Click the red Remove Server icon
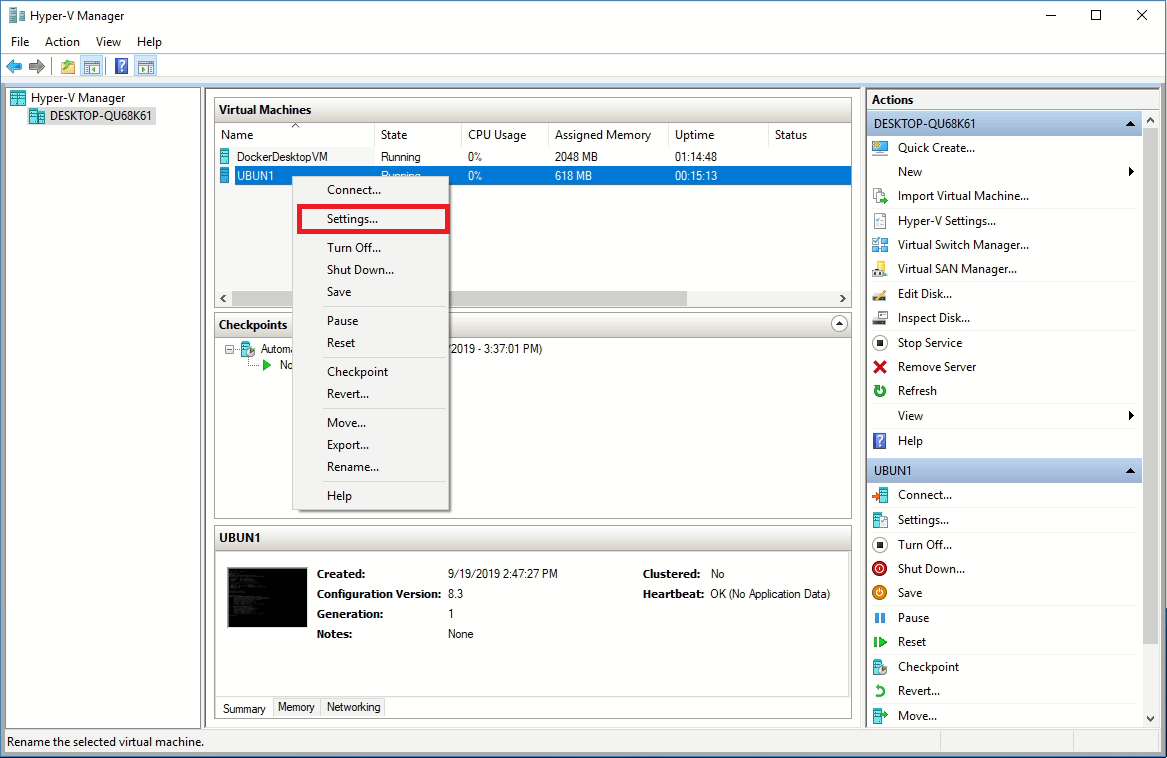 [880, 366]
